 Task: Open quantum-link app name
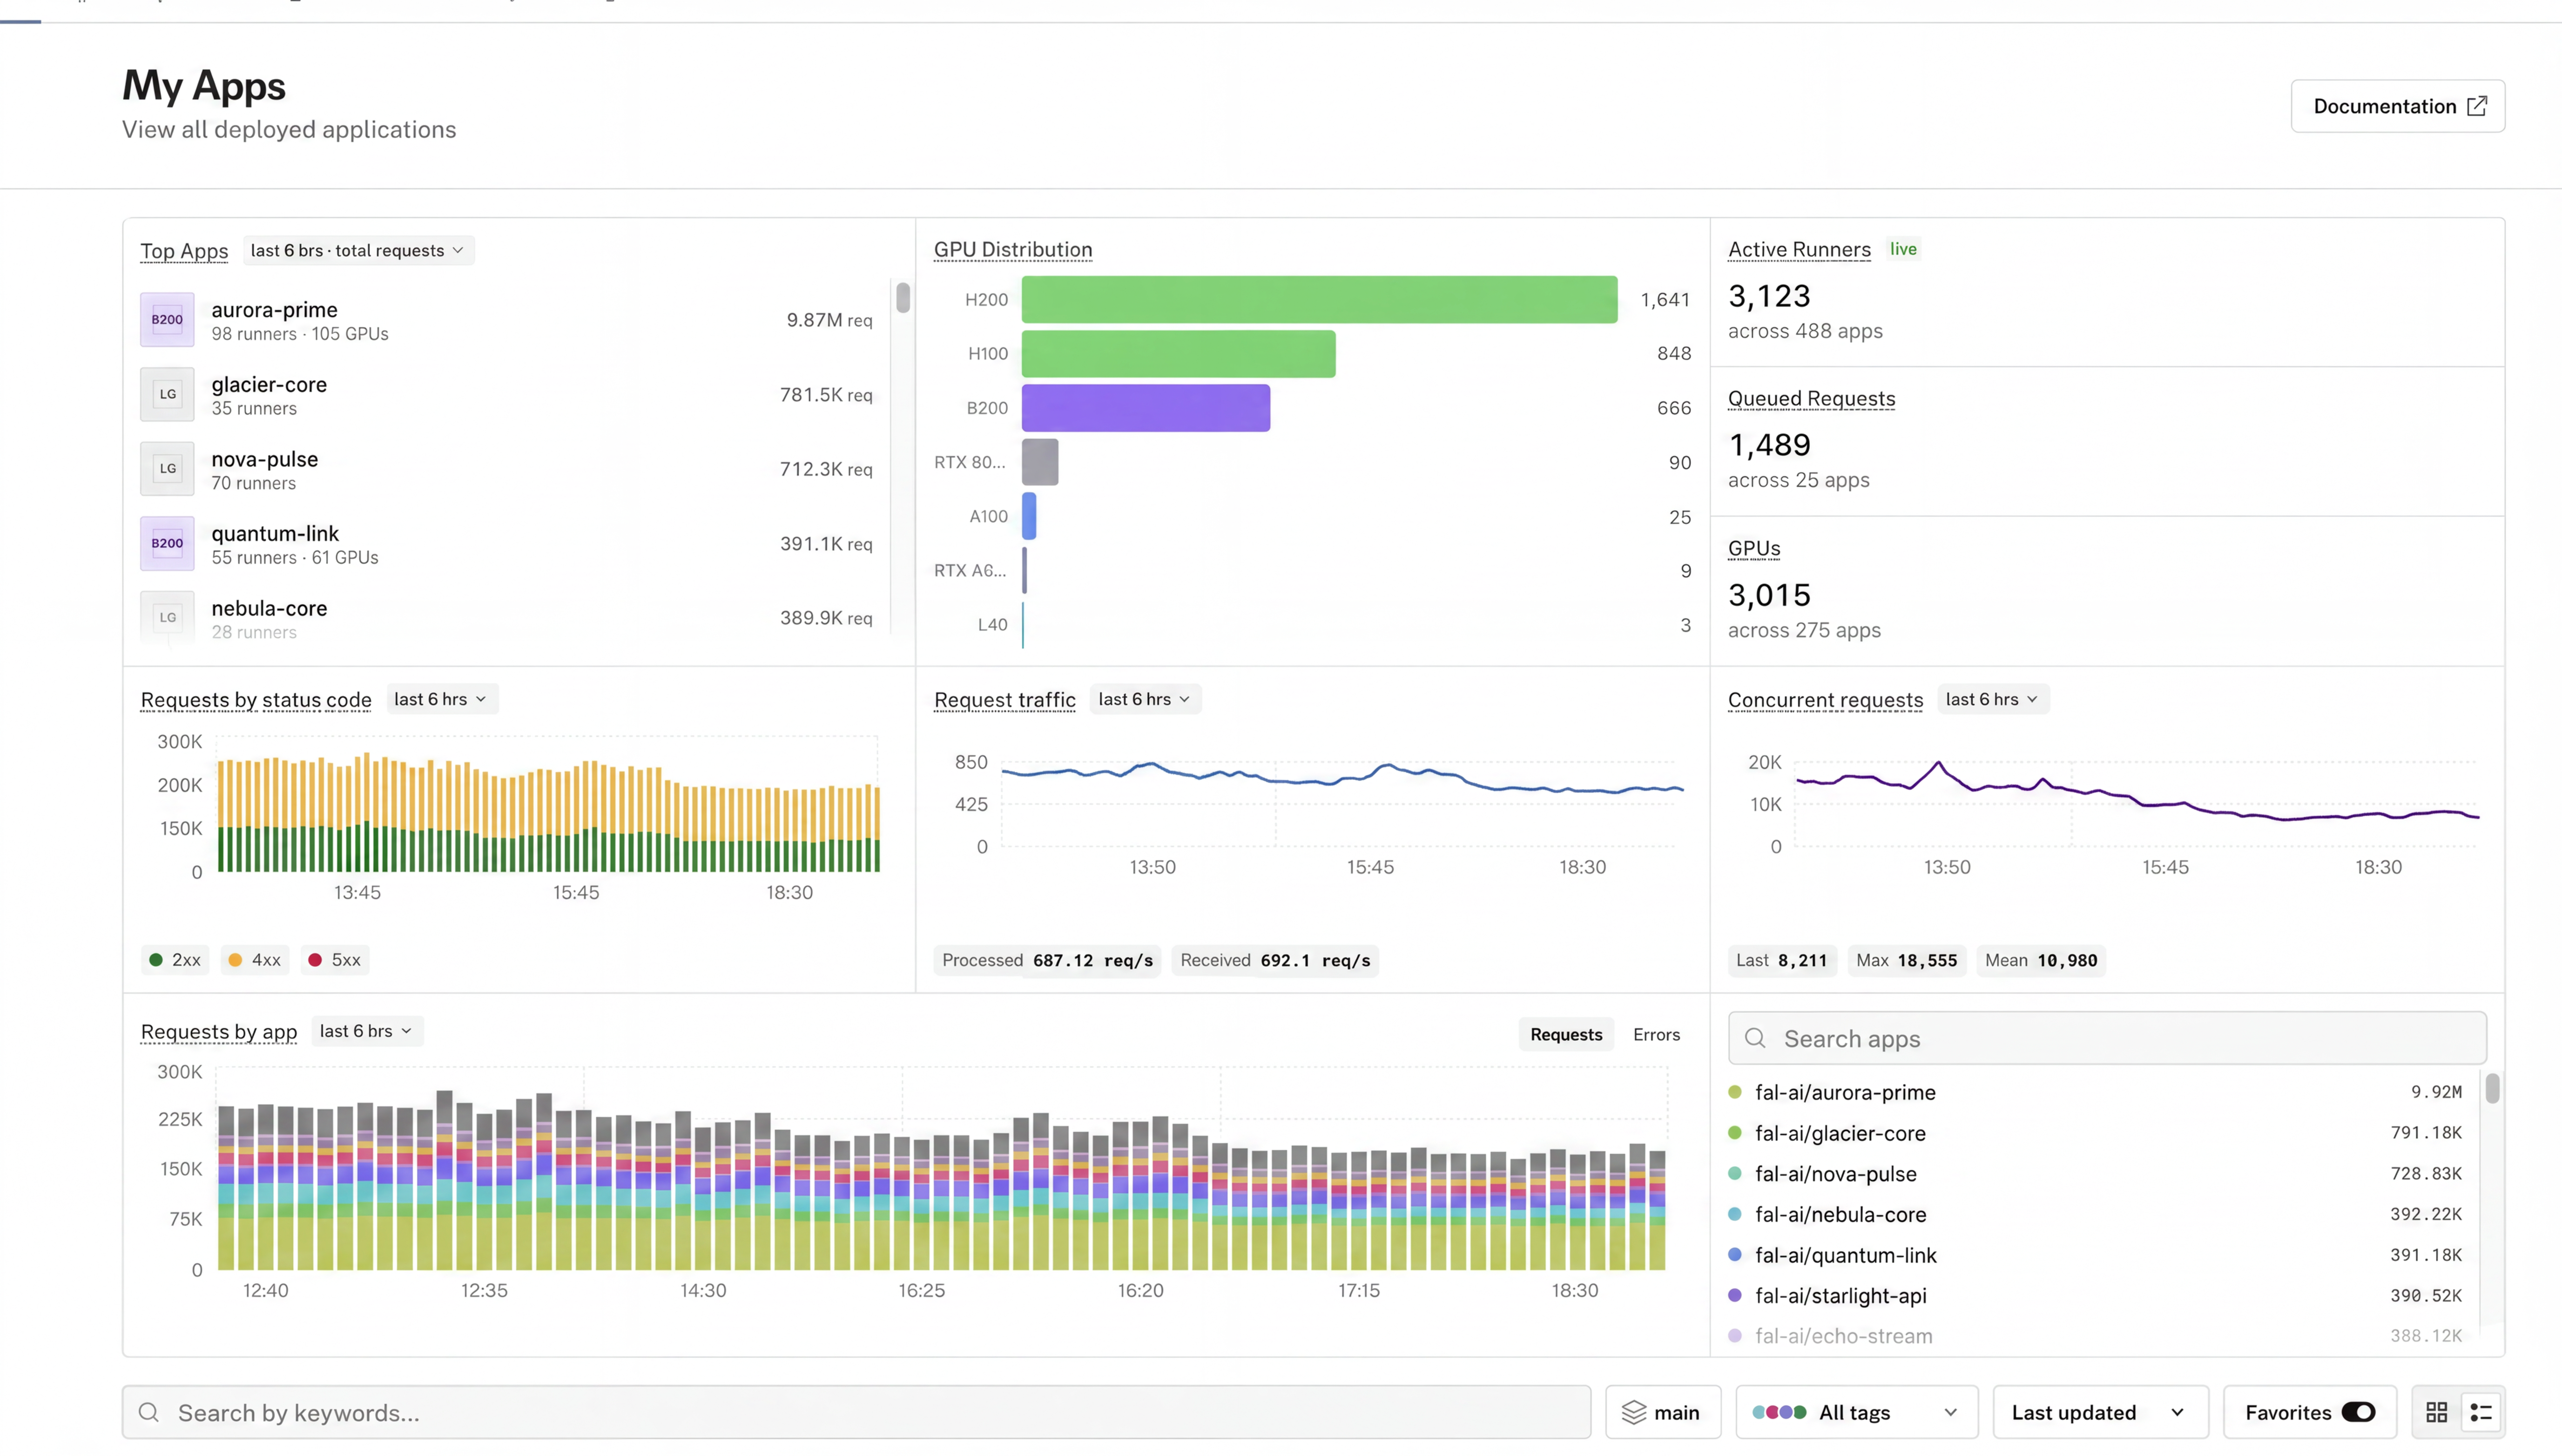point(275,534)
